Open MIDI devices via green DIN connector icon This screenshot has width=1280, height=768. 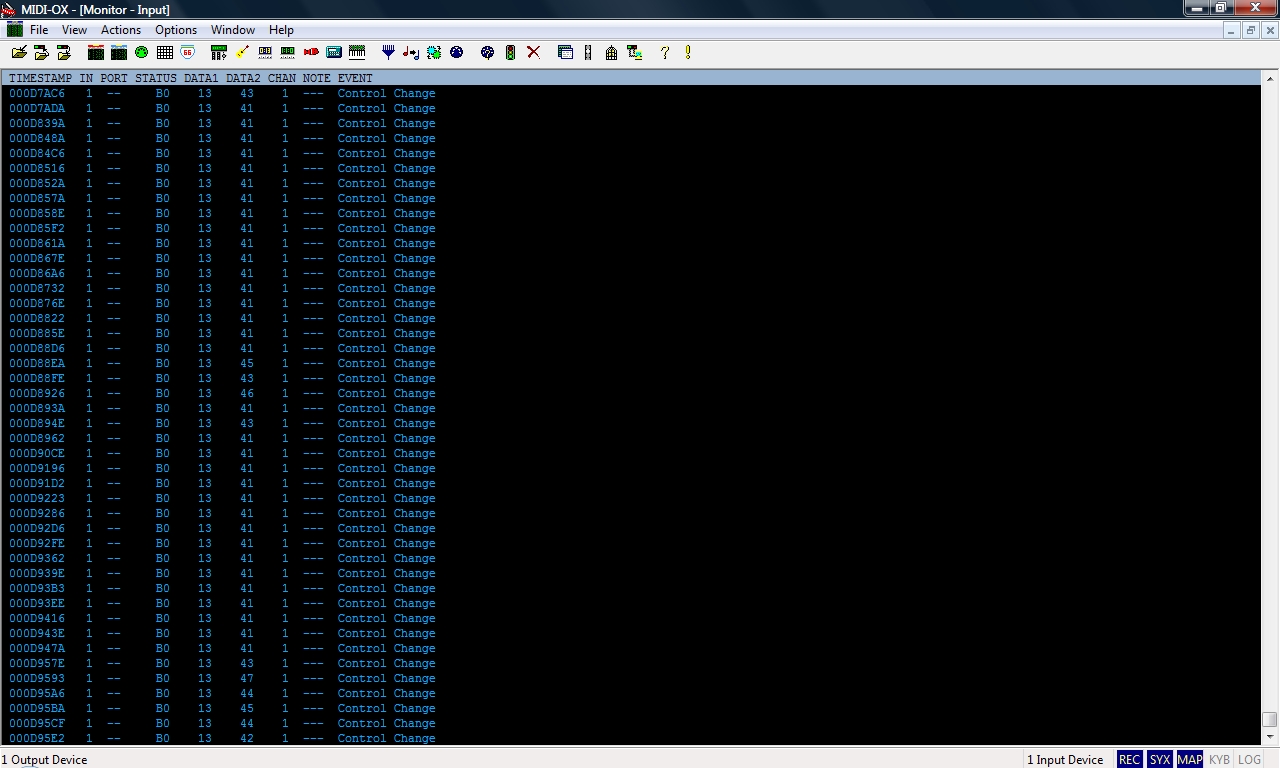pos(142,52)
